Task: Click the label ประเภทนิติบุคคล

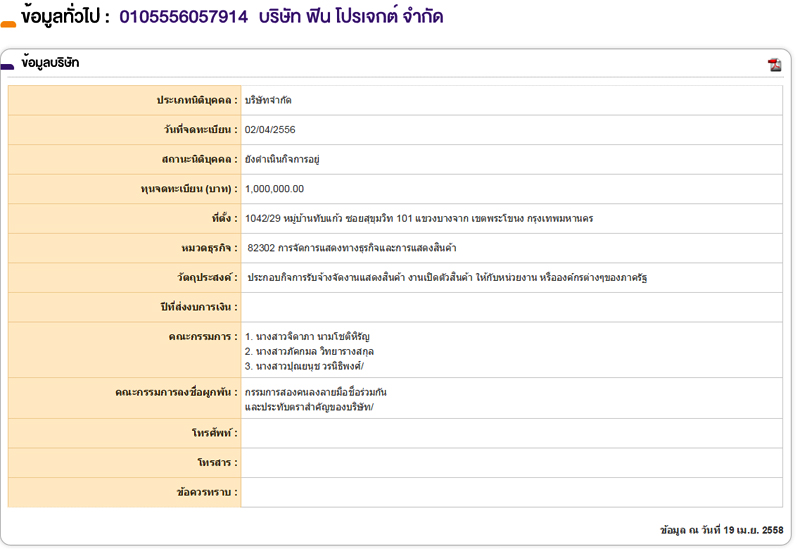Action: (x=197, y=101)
